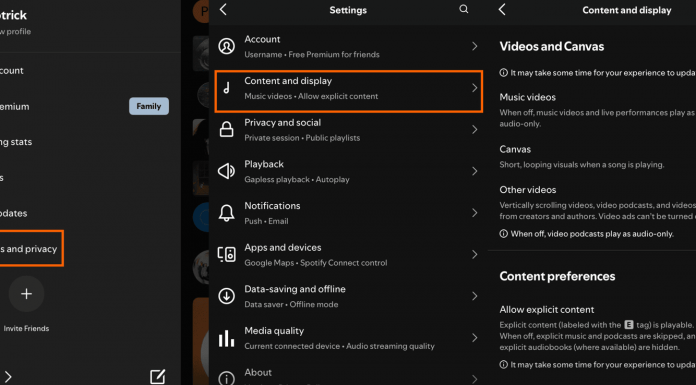696x385 pixels.
Task: Click 'Data saver • Offline mode' subtitle
Action: tap(291, 305)
